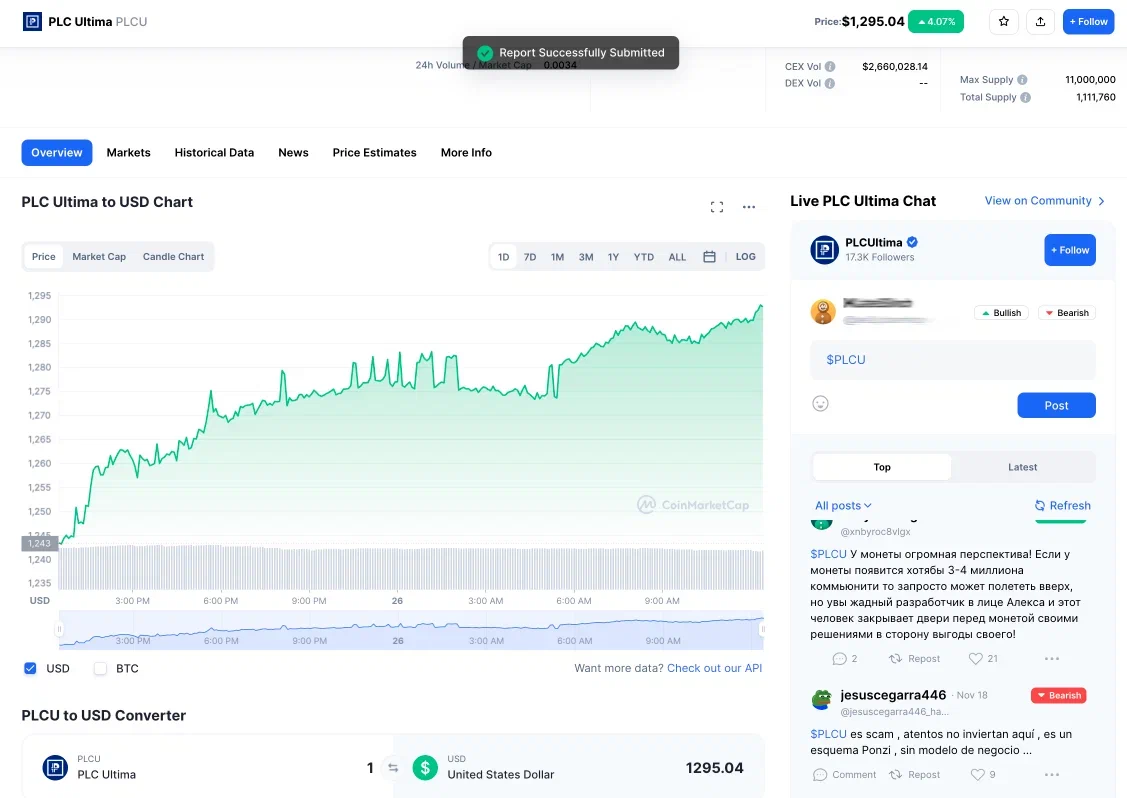Open the calendar date range picker
Viewport: 1127px width, 798px height.
[709, 257]
